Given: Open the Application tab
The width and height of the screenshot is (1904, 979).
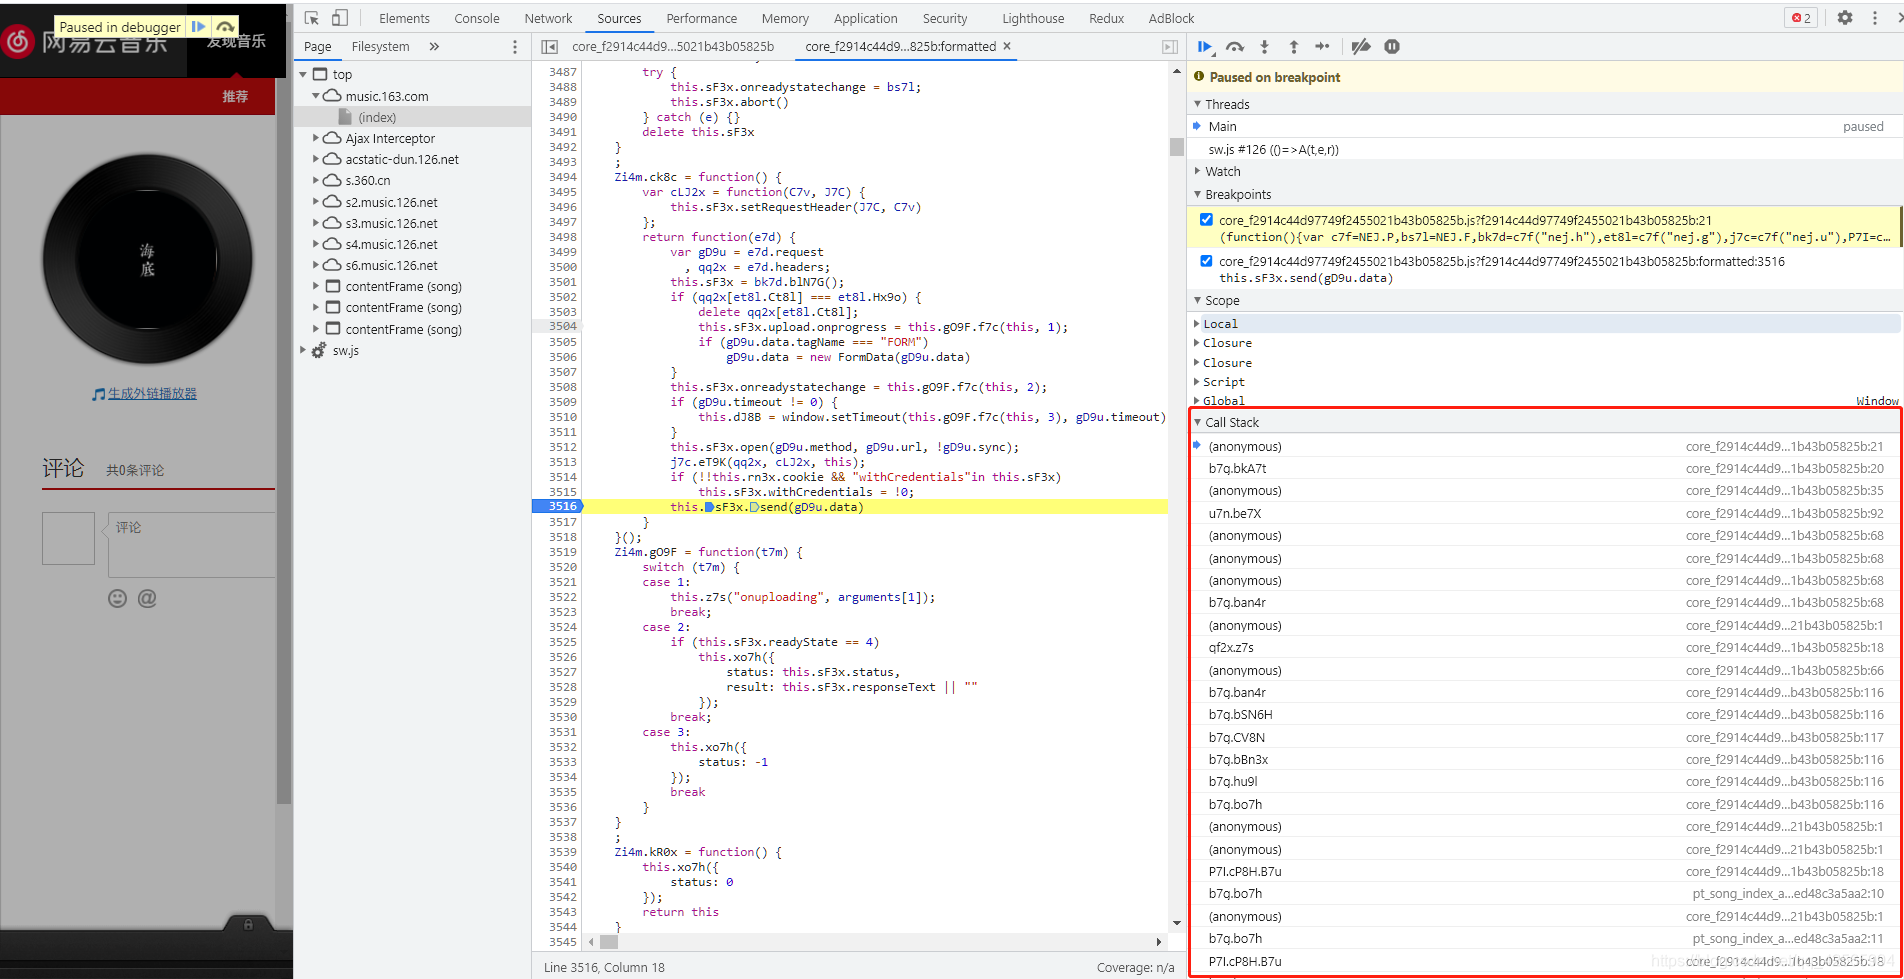Looking at the screenshot, I should 865,18.
